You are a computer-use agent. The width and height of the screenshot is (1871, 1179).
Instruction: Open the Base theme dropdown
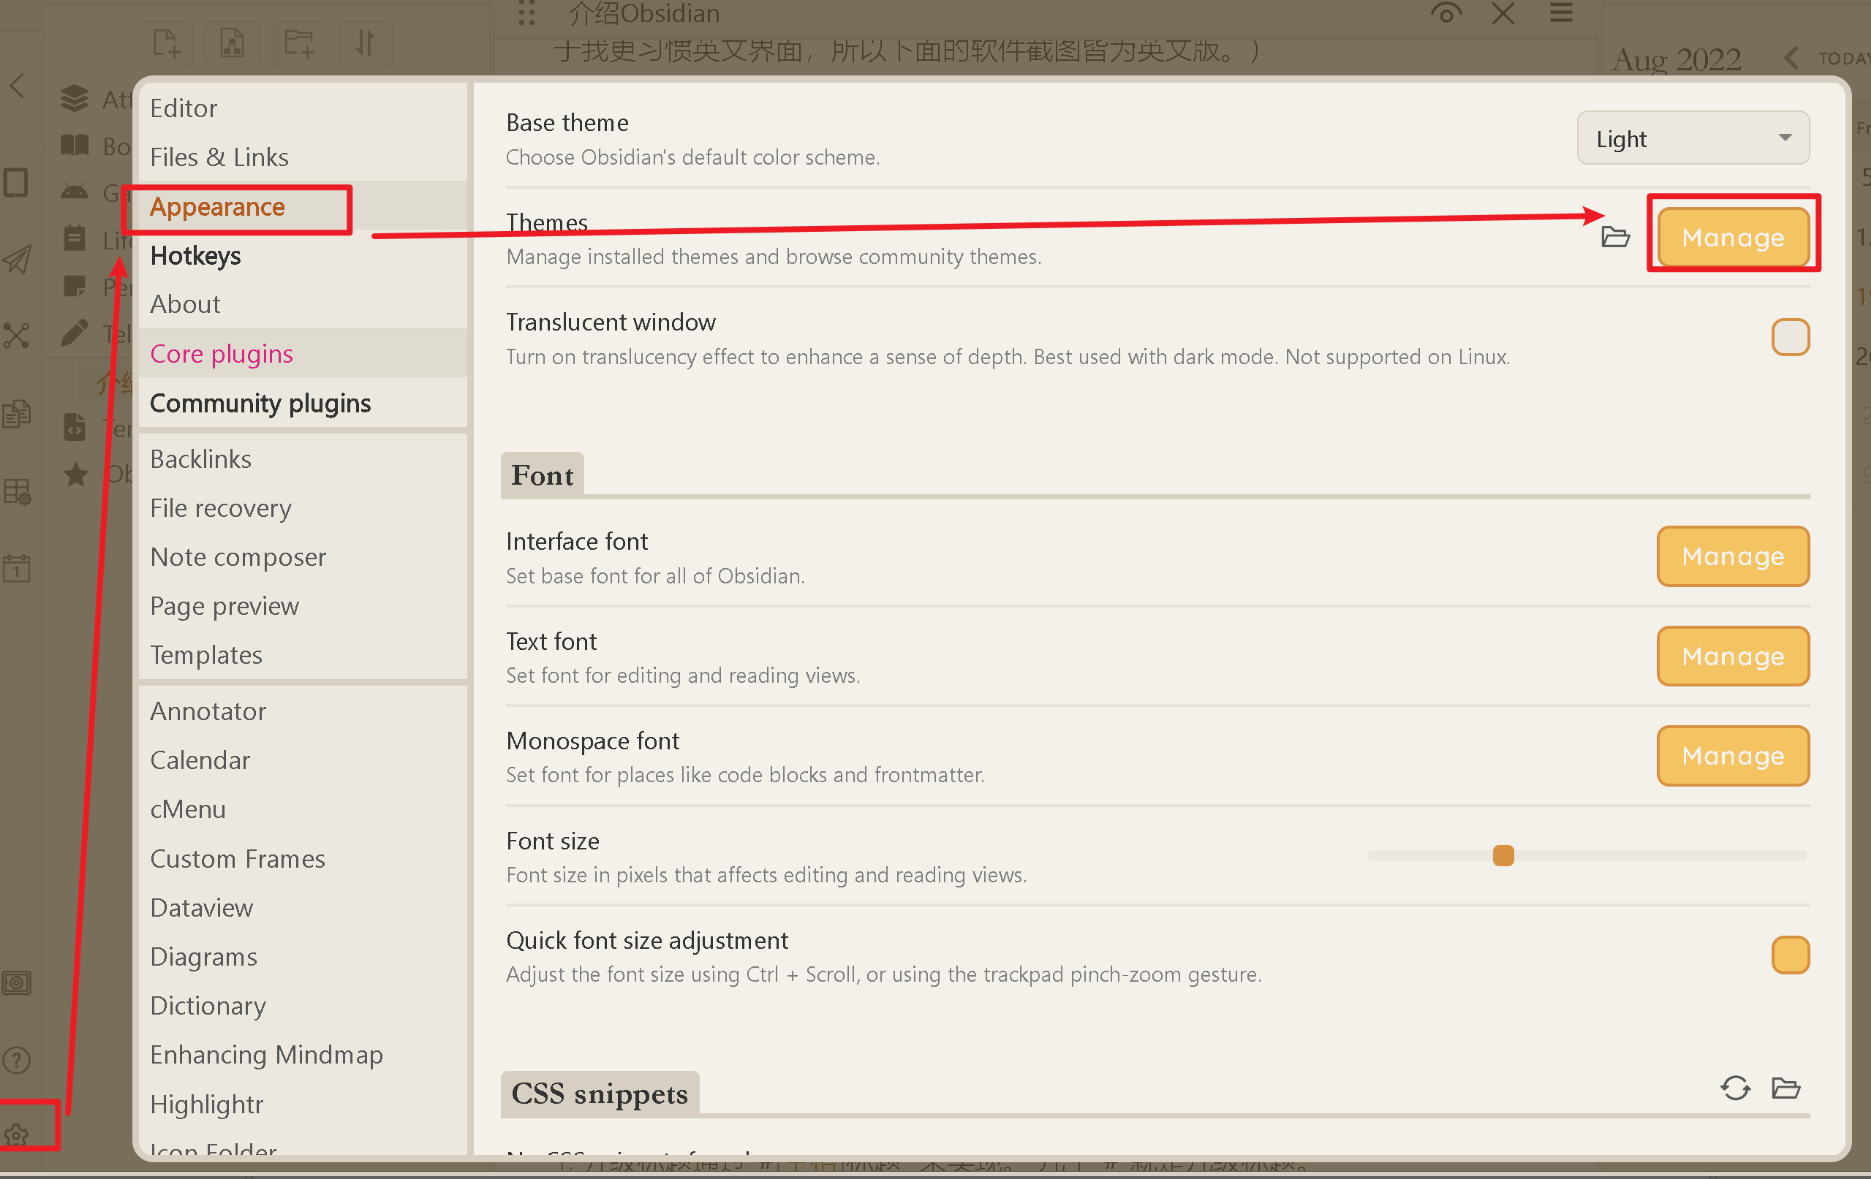click(x=1693, y=139)
